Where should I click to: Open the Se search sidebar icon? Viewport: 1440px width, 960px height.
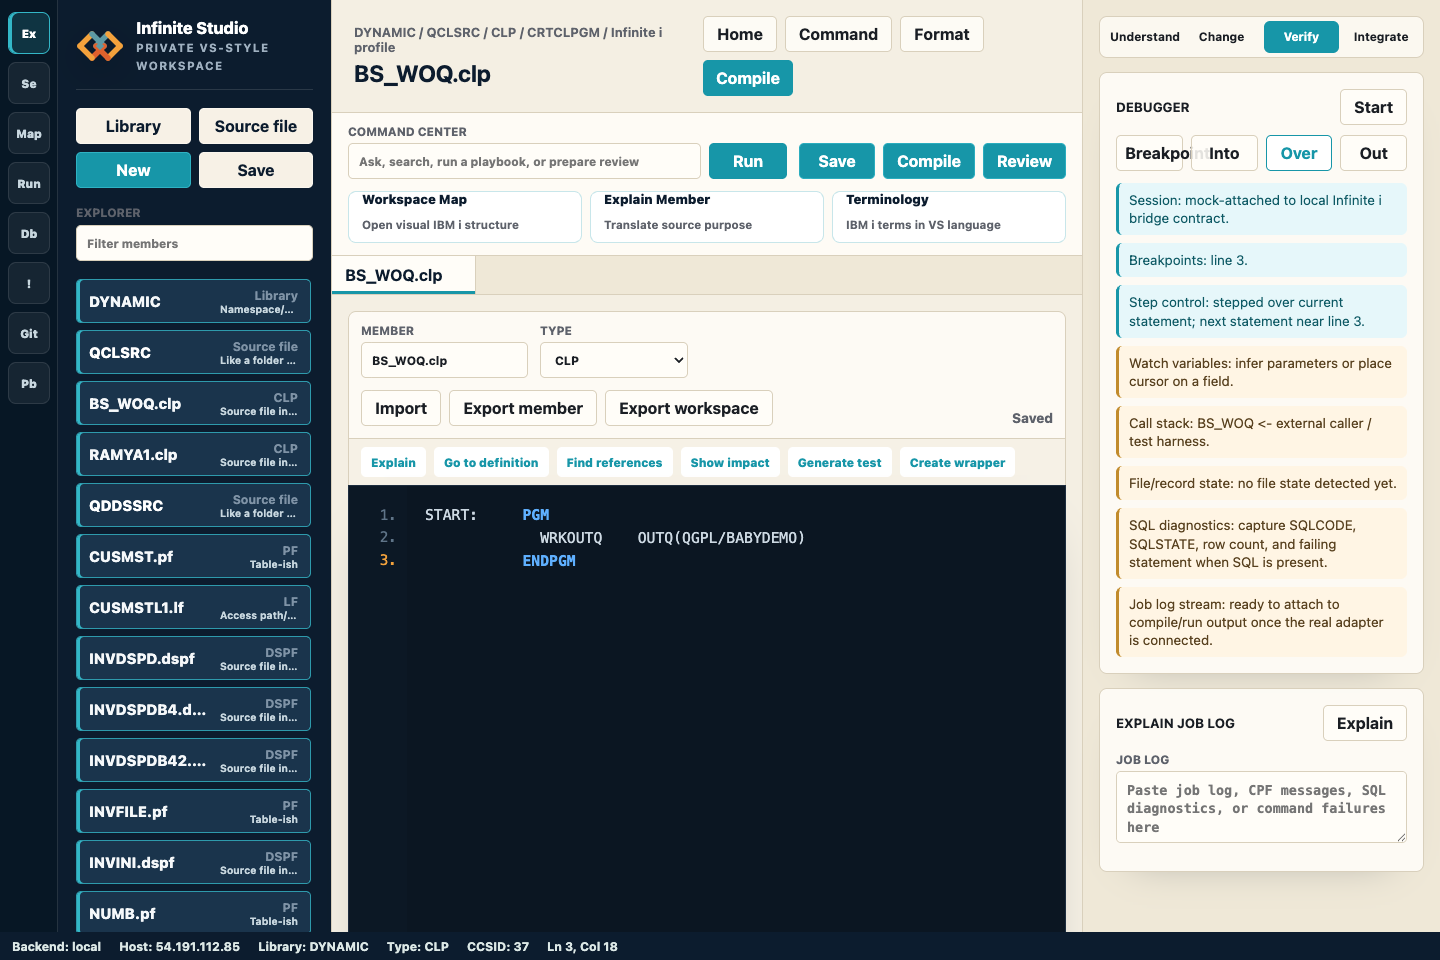tap(29, 83)
